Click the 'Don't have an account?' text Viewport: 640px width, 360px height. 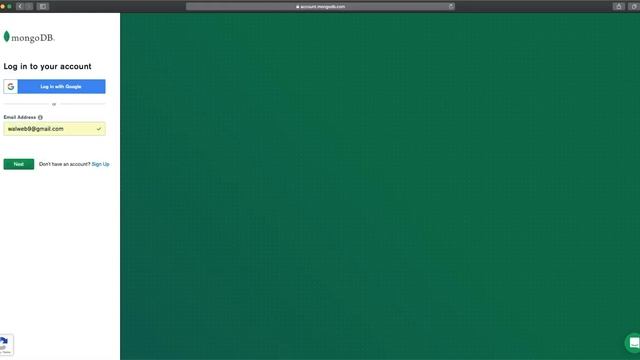tap(64, 164)
